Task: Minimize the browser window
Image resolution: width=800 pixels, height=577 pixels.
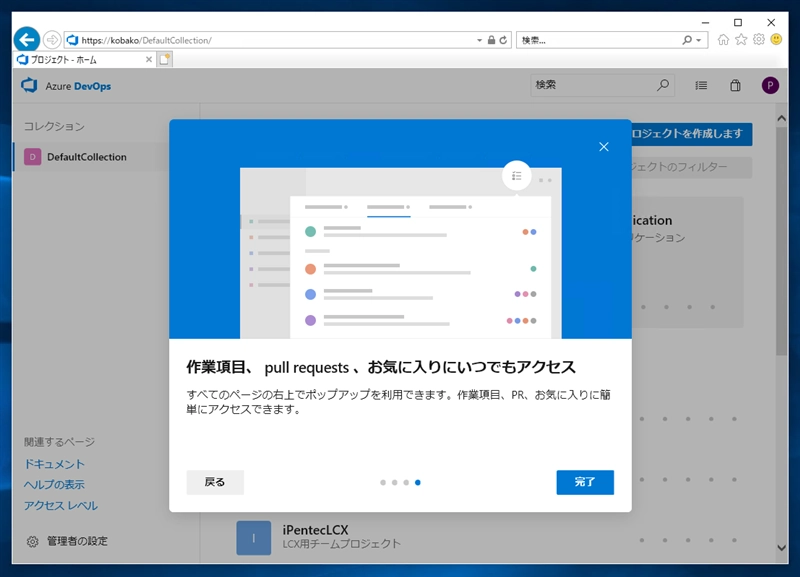Action: click(x=705, y=22)
